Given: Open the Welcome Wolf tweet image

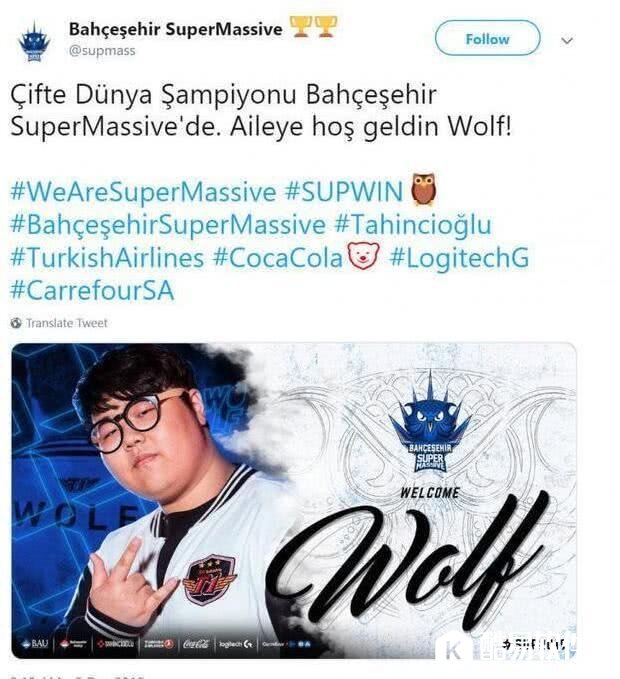Looking at the screenshot, I should pos(294,501).
